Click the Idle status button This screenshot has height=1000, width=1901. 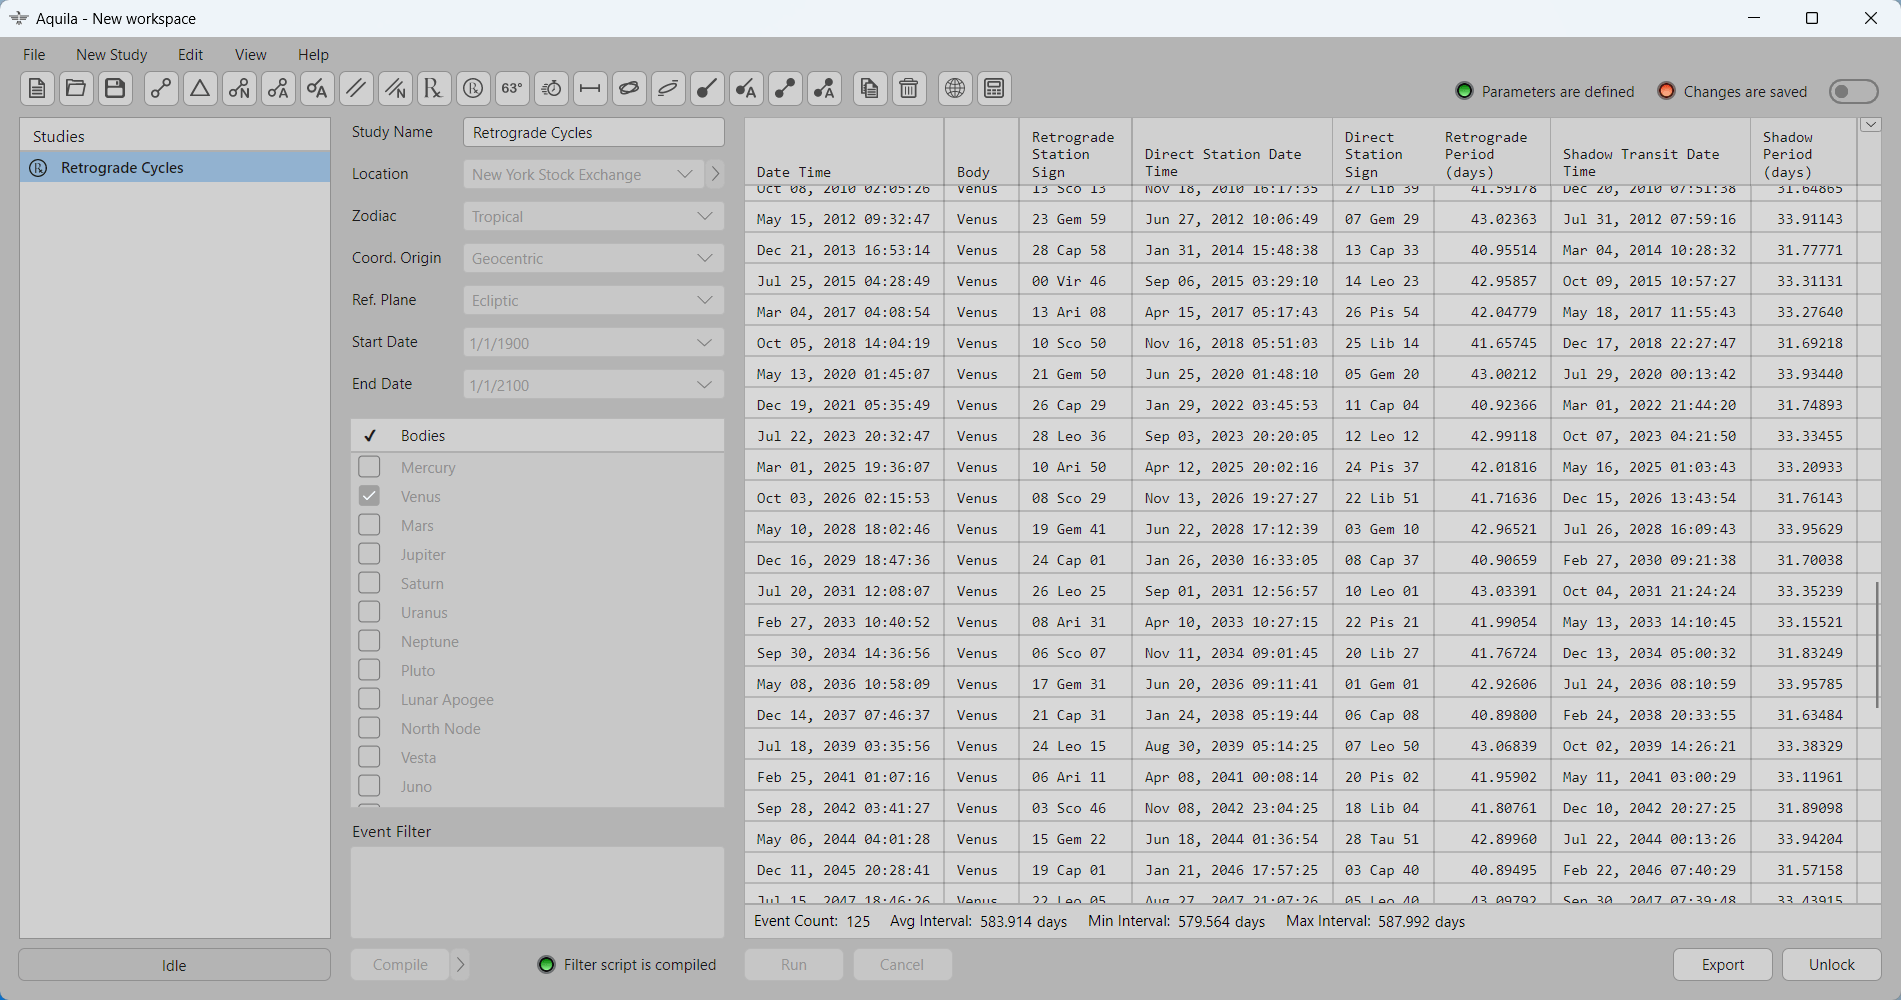[x=174, y=965]
